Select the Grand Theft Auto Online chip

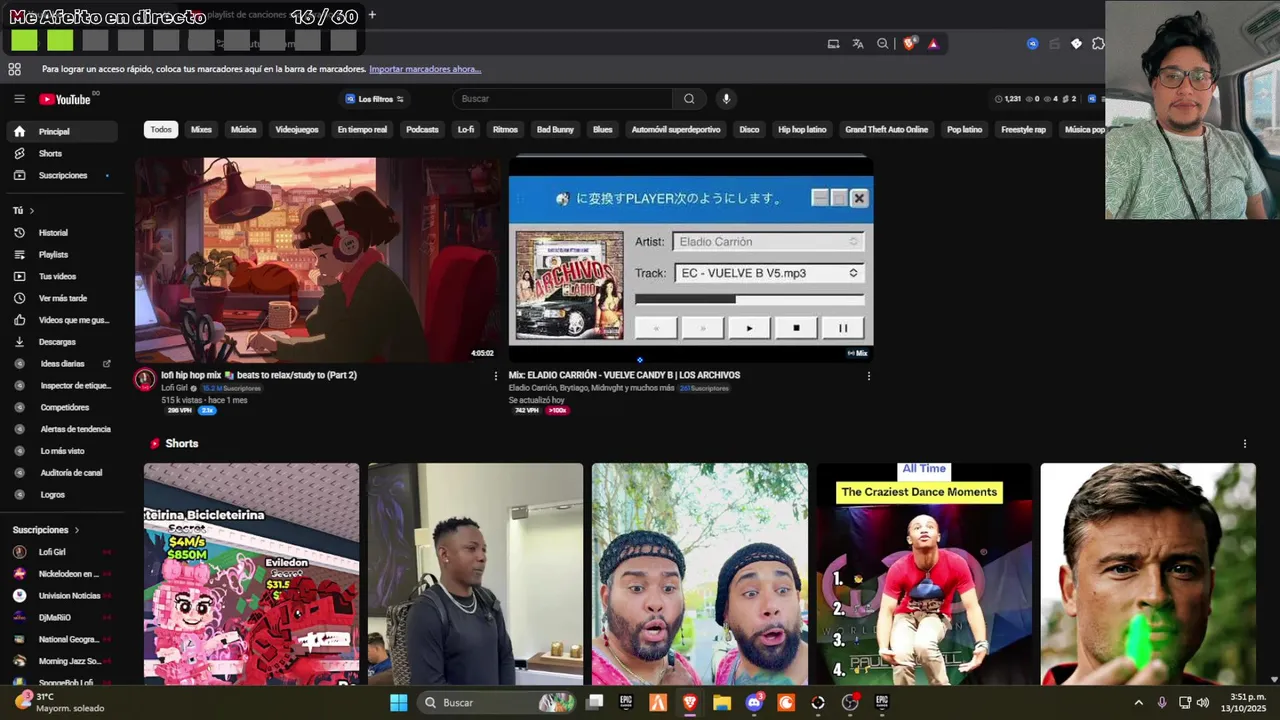tap(887, 130)
